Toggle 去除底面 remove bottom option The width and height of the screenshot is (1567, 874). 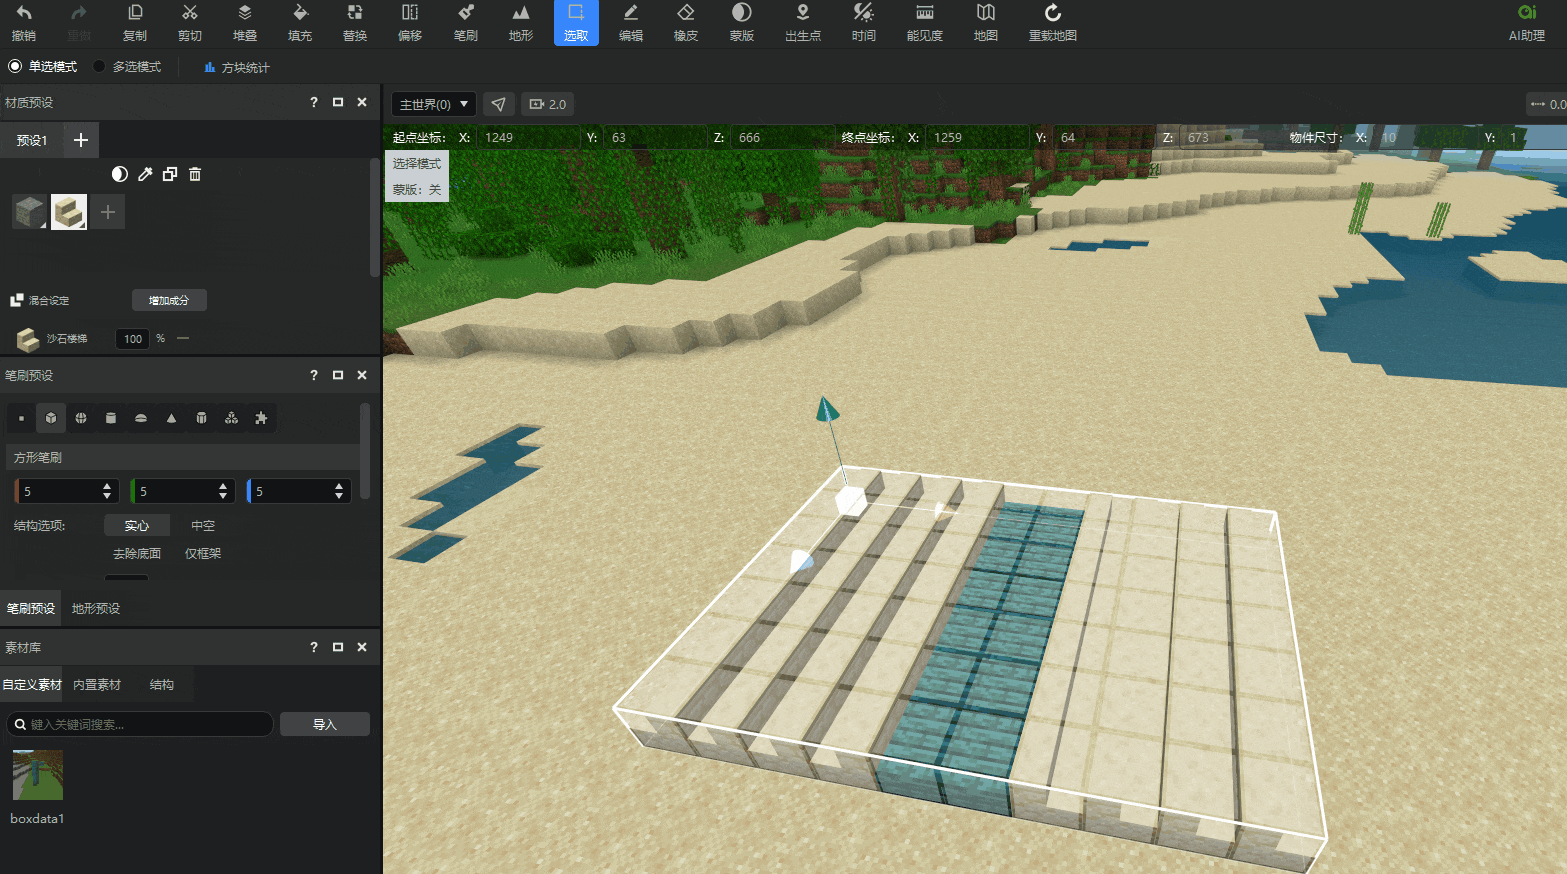(x=137, y=553)
